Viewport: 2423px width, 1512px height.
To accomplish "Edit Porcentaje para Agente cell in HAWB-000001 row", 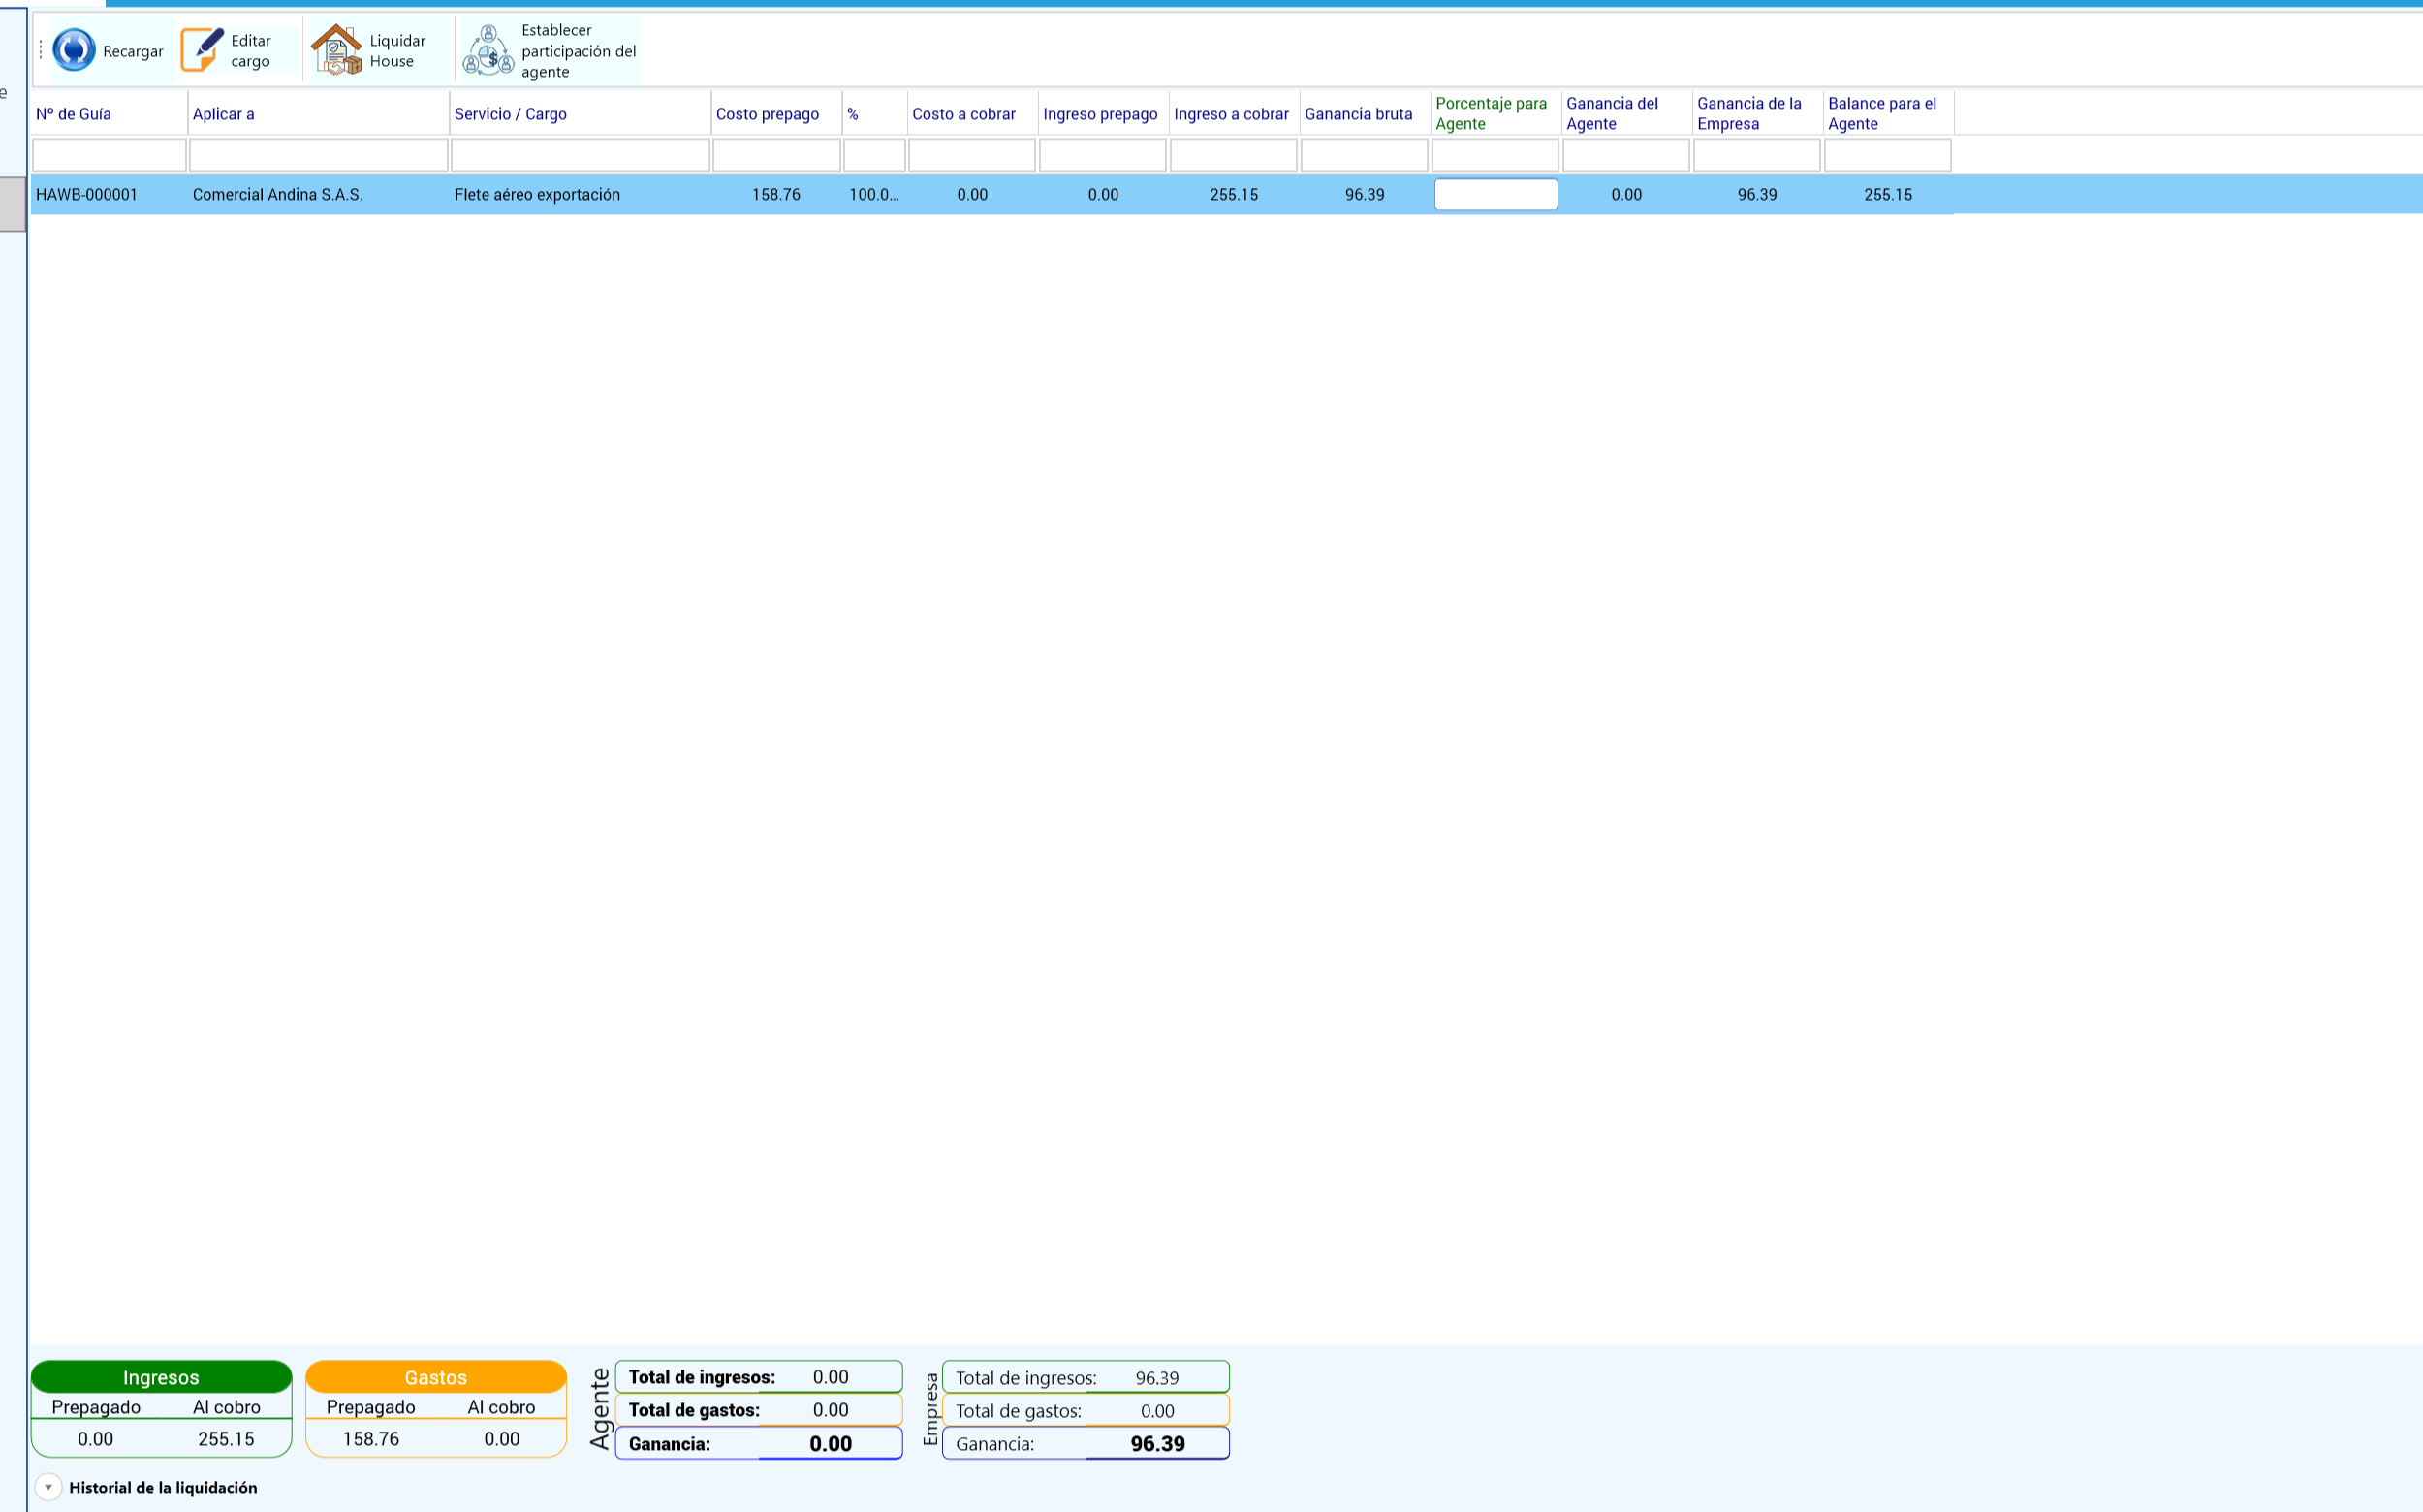I will point(1495,194).
